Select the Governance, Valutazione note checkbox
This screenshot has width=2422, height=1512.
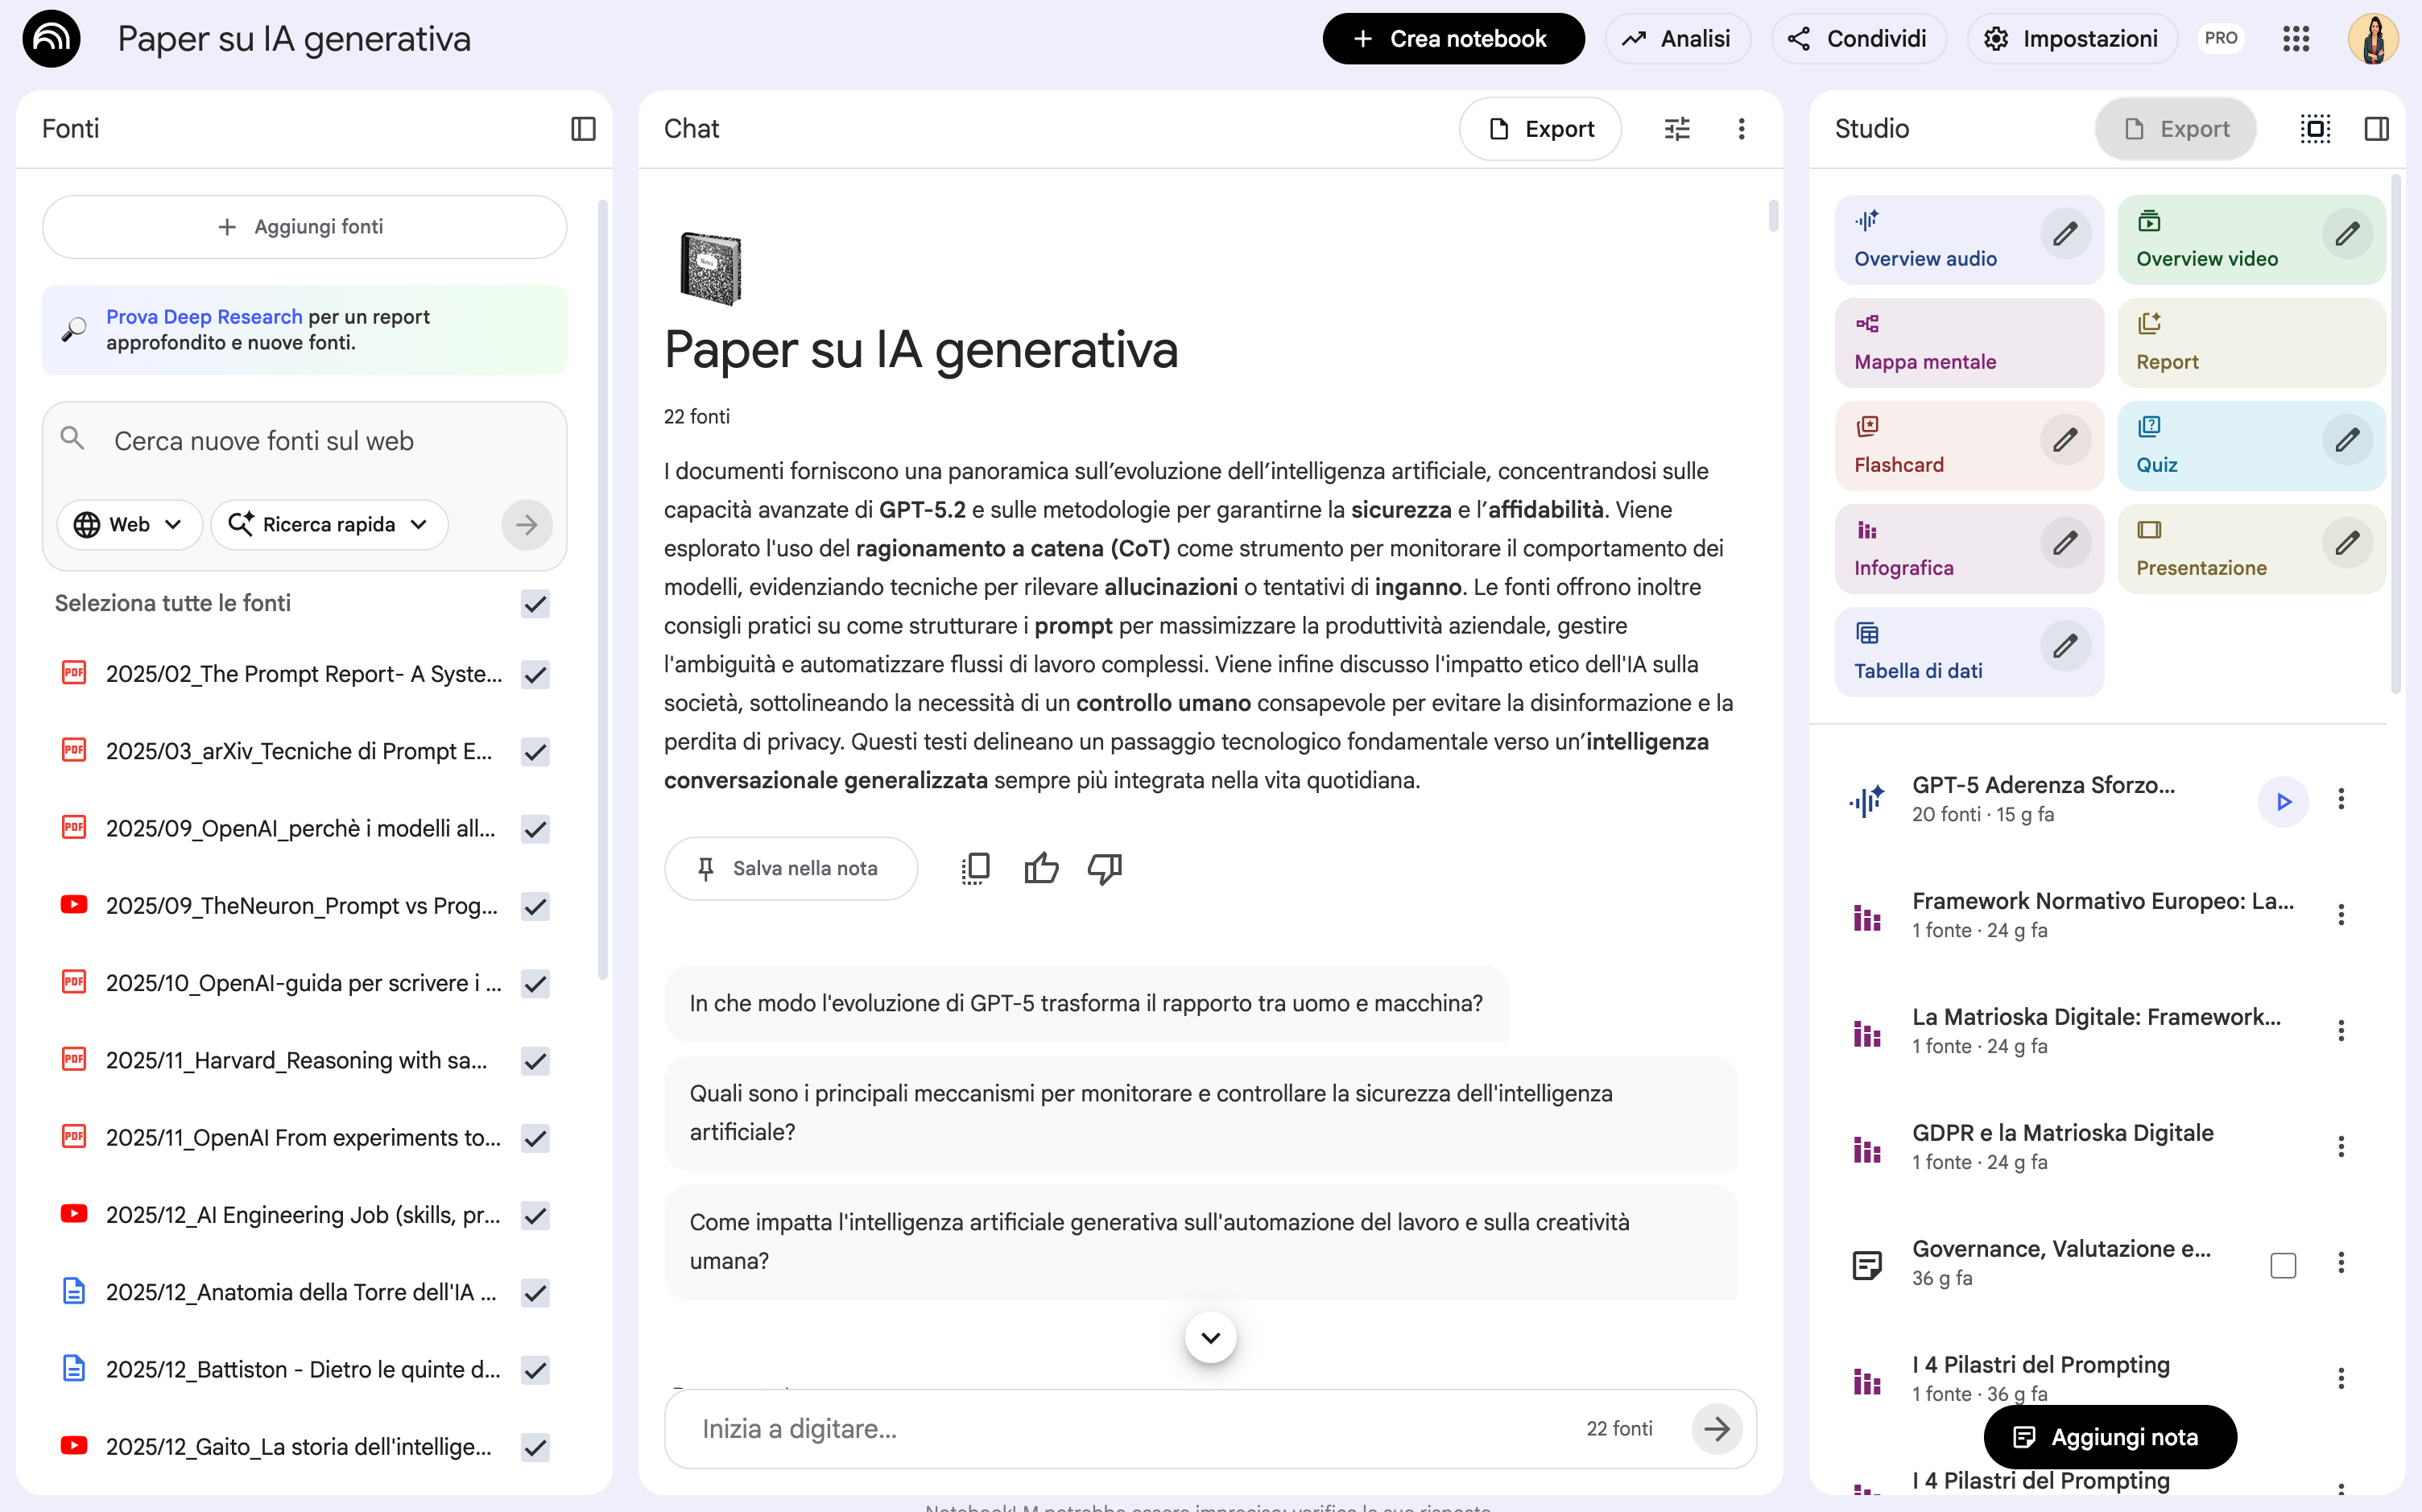[2283, 1264]
